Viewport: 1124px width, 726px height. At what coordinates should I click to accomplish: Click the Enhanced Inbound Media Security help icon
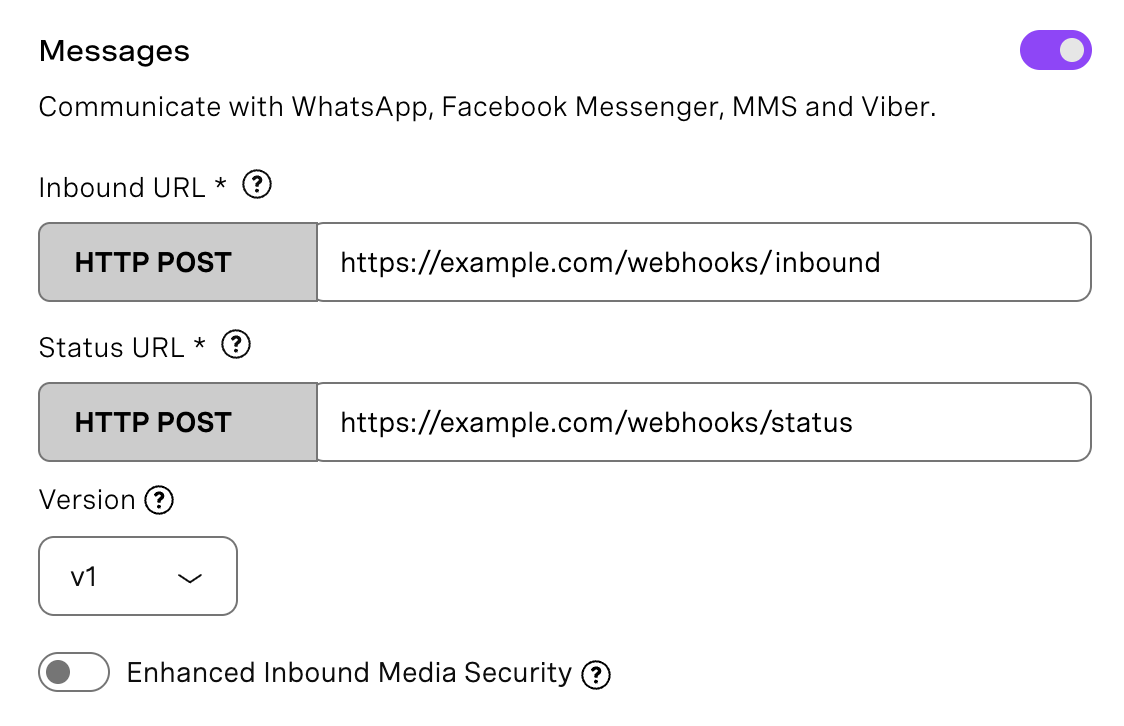point(596,673)
